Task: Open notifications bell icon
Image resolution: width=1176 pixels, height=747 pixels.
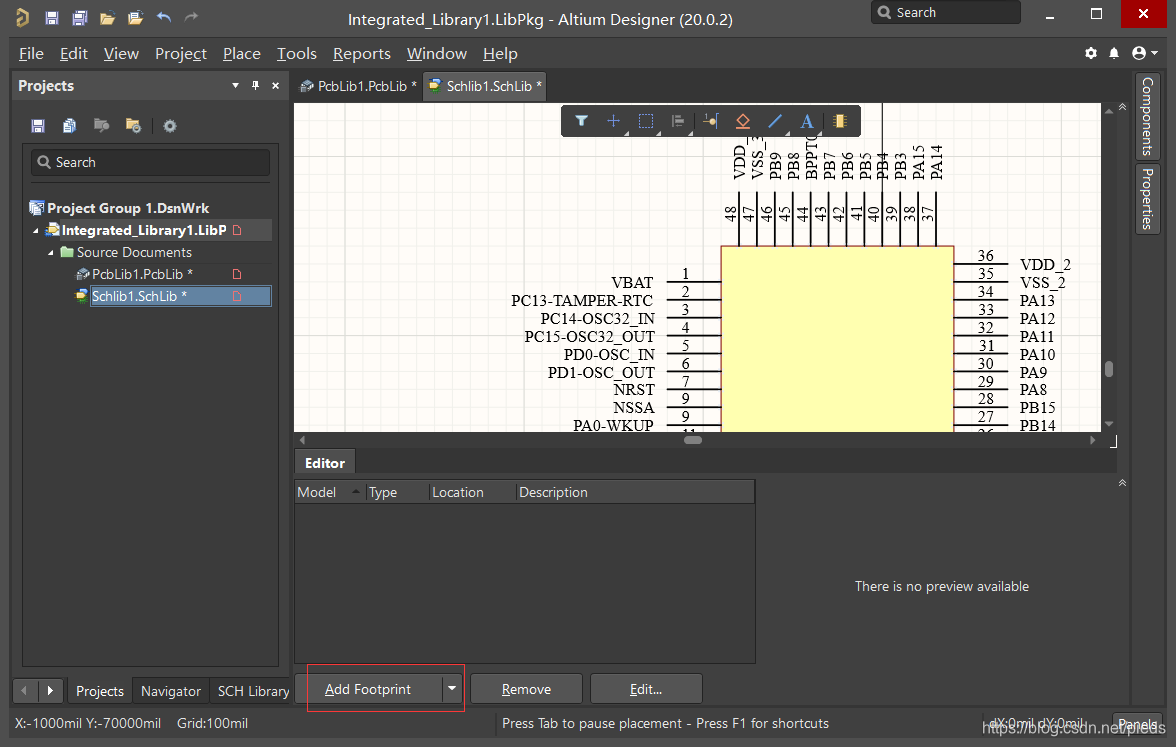Action: tap(1115, 53)
